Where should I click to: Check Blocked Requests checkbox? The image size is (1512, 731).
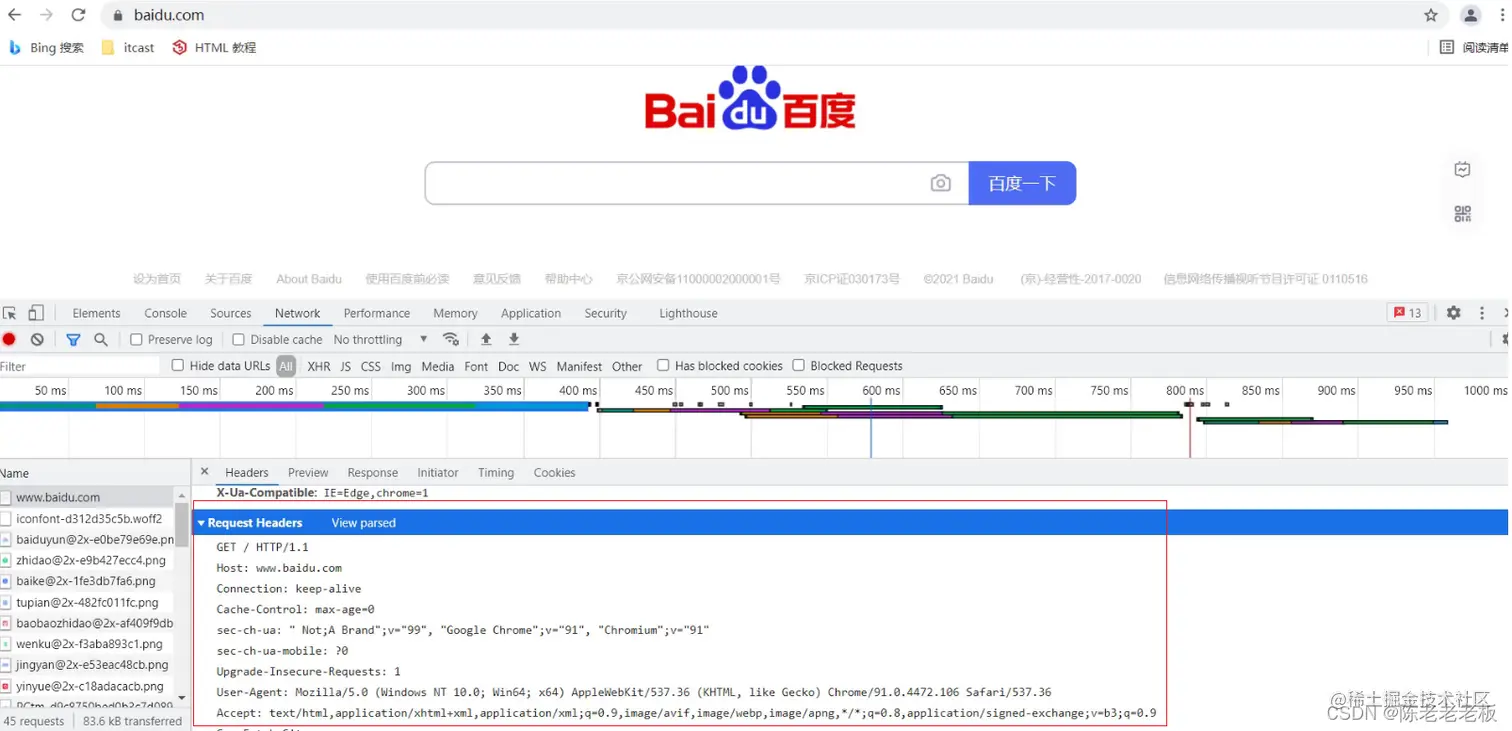(799, 366)
